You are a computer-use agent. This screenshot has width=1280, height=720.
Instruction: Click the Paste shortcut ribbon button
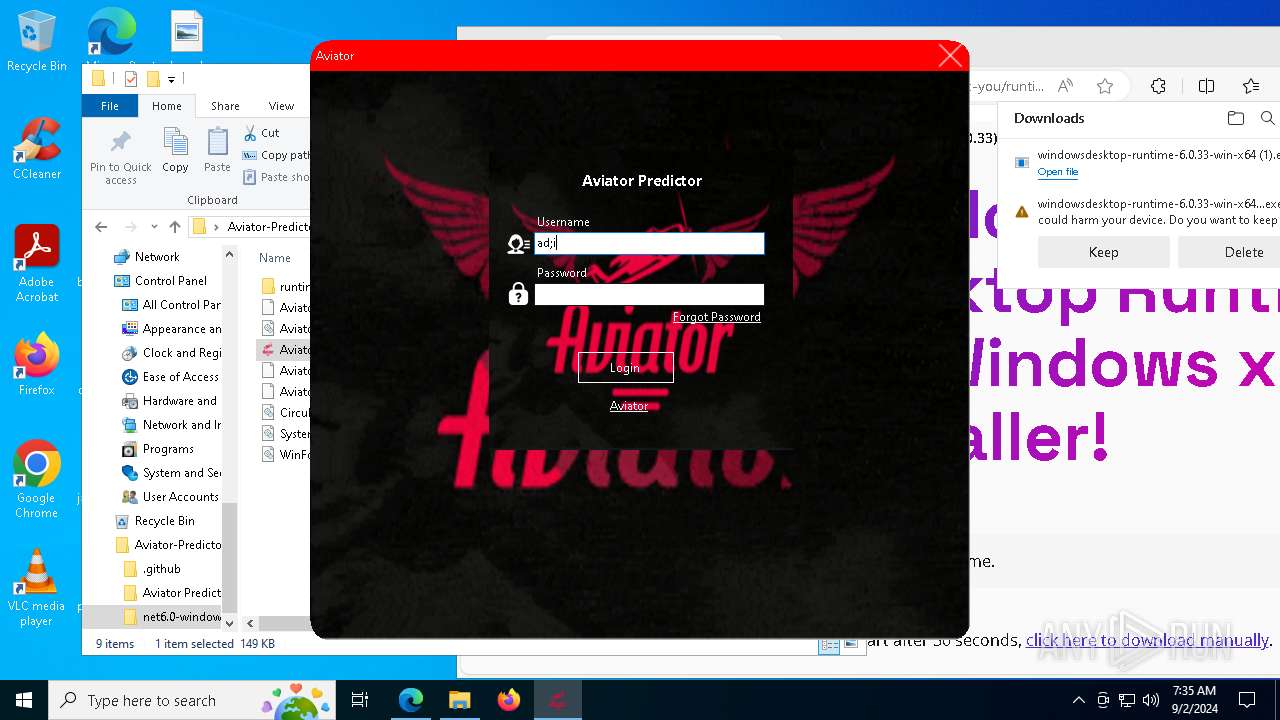point(277,177)
